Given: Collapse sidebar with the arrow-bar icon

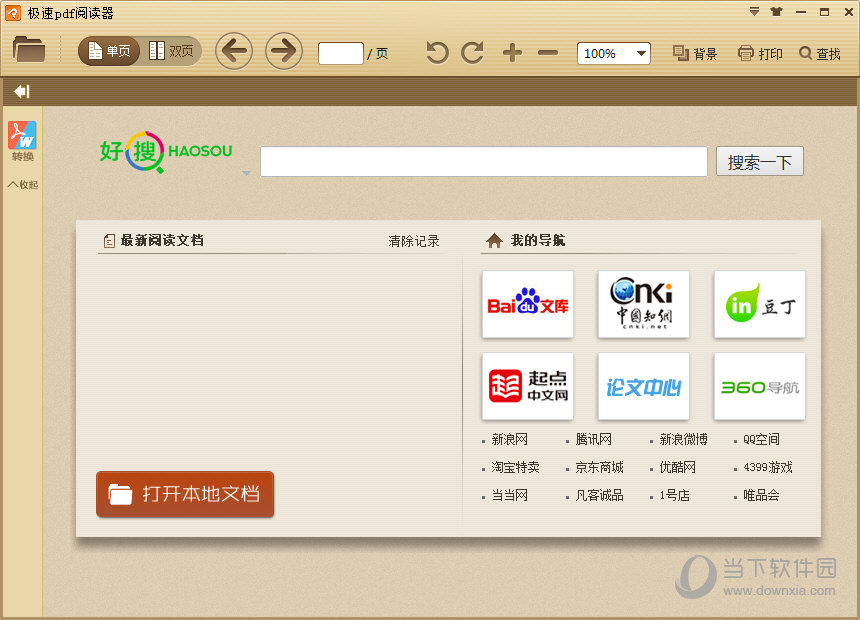Looking at the screenshot, I should 22,91.
